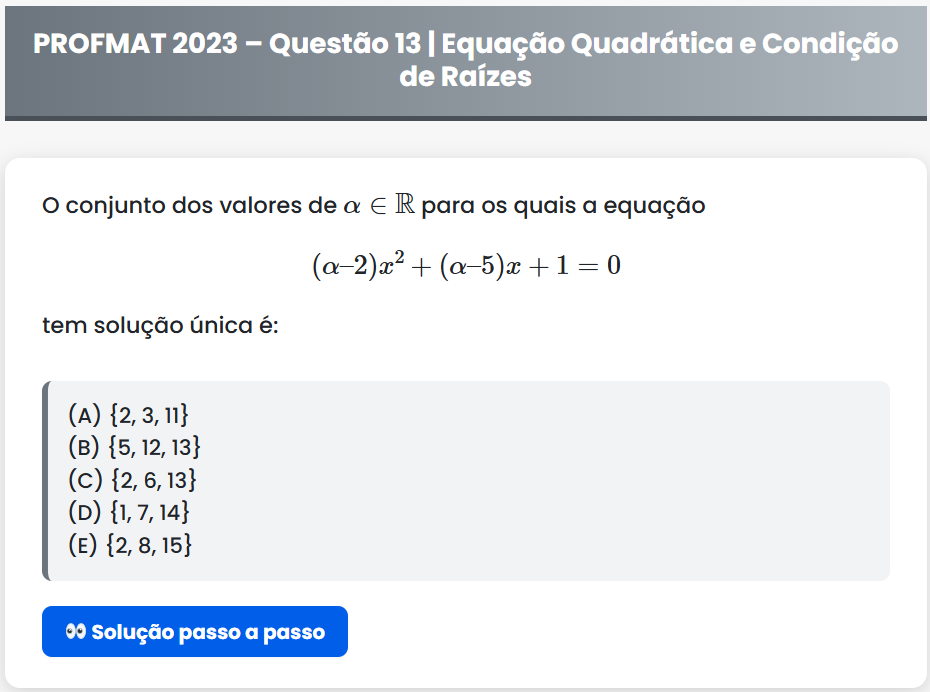Choose answer option (B) {5, 12, 13}
Screen dimensions: 930x692
135,447
